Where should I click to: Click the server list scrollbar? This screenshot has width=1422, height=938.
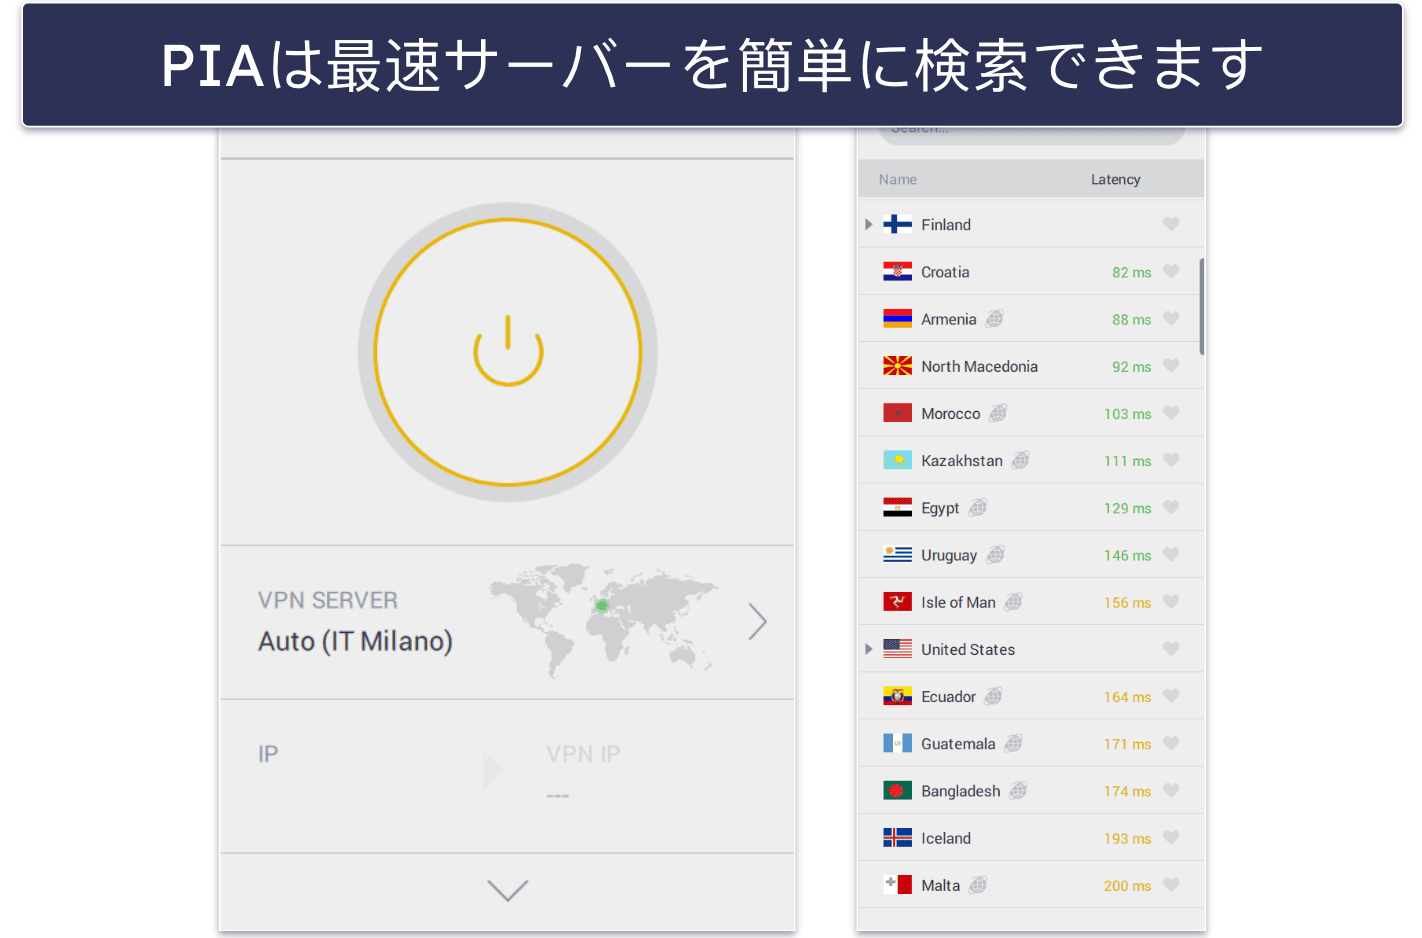(1201, 306)
